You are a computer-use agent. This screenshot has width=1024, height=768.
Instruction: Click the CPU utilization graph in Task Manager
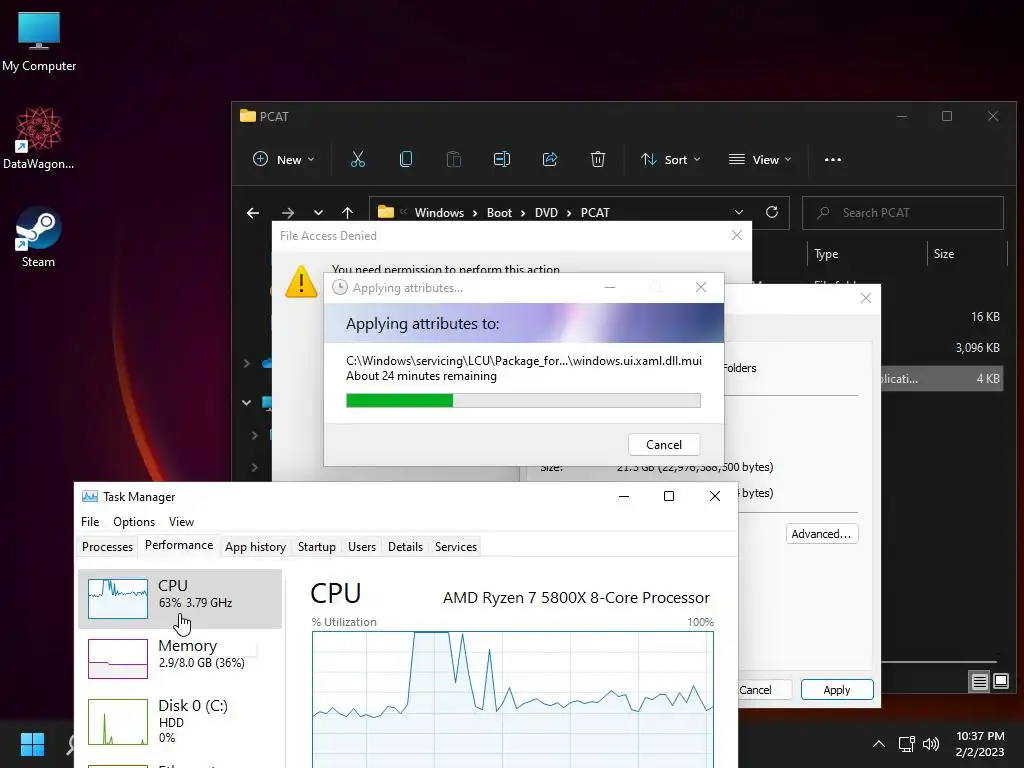(513, 699)
